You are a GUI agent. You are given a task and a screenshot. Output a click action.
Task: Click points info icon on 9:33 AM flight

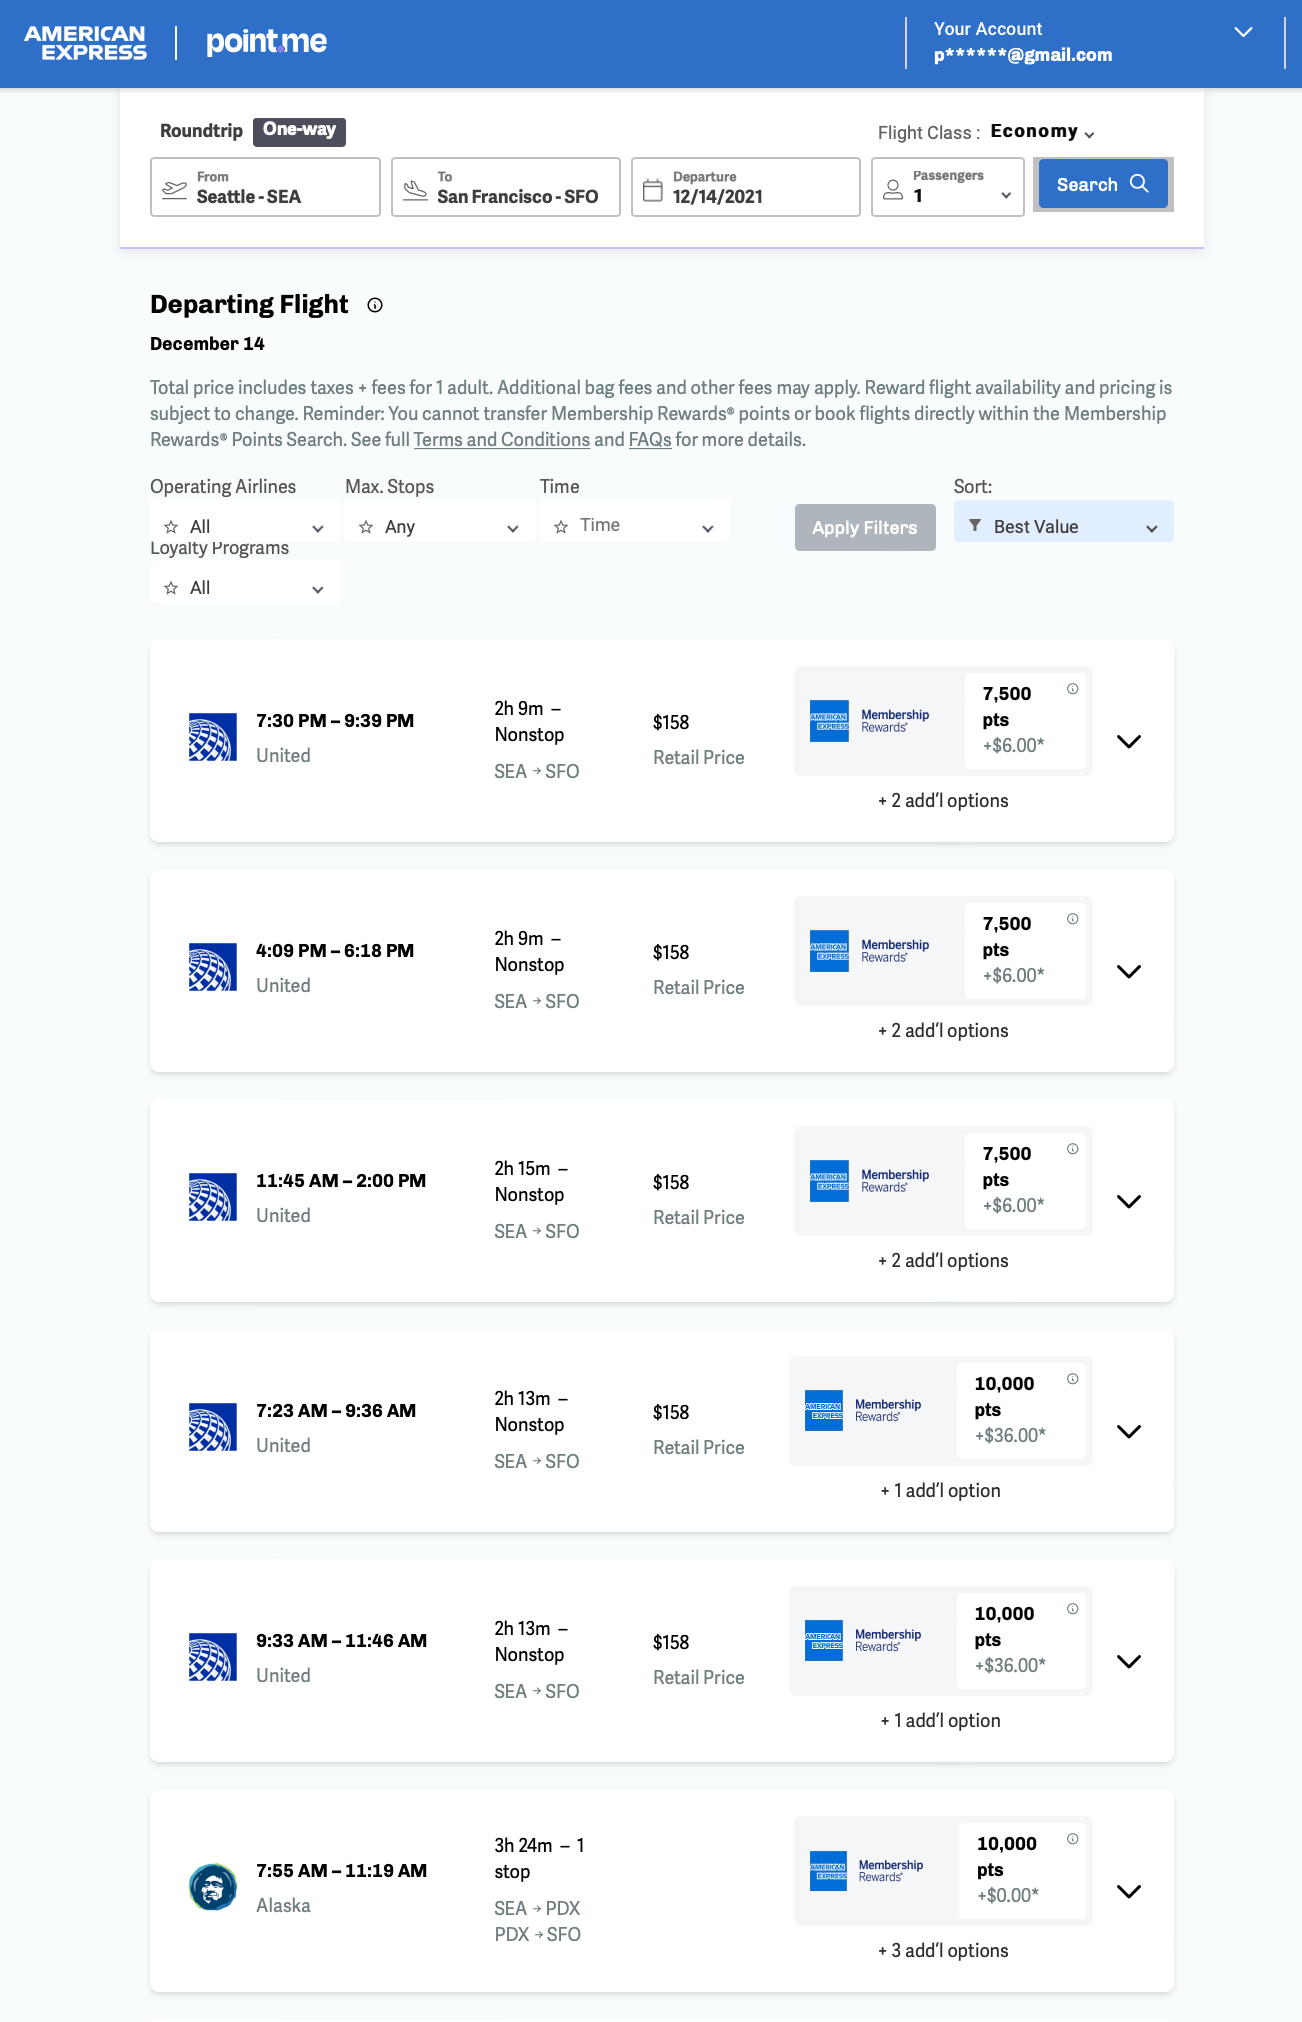click(x=1073, y=1609)
